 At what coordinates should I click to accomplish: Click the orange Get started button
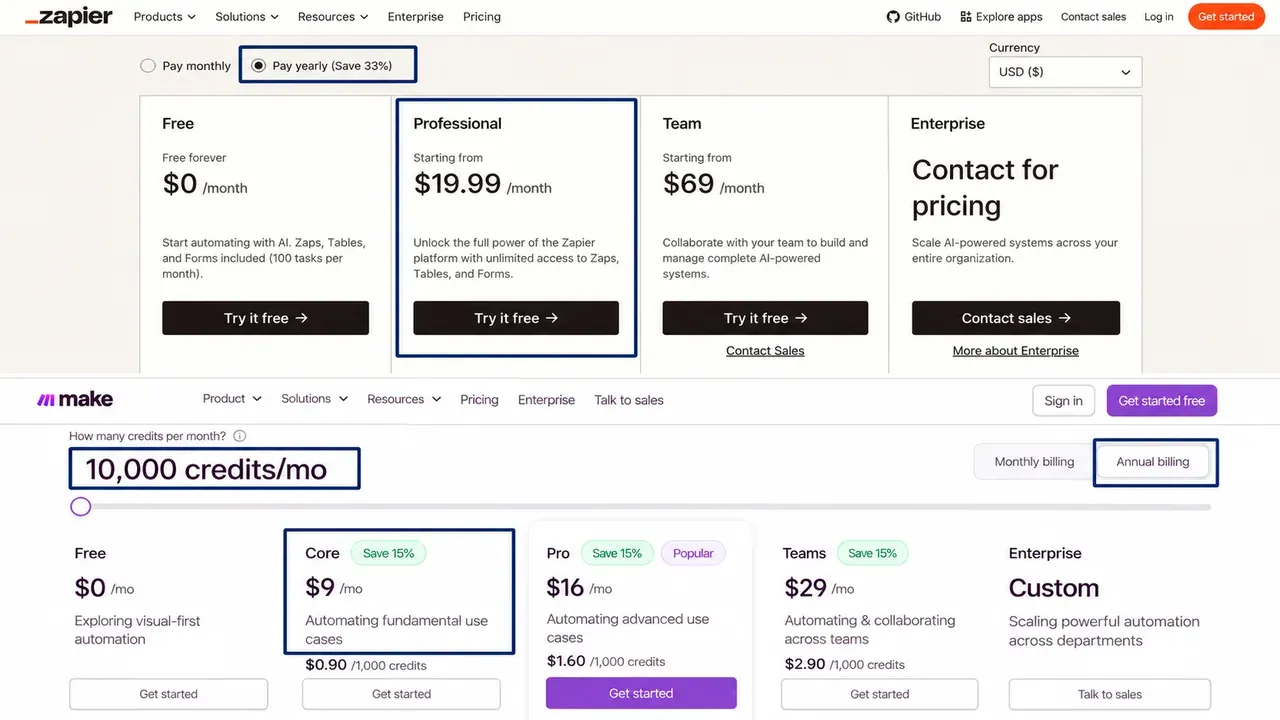(x=1226, y=17)
